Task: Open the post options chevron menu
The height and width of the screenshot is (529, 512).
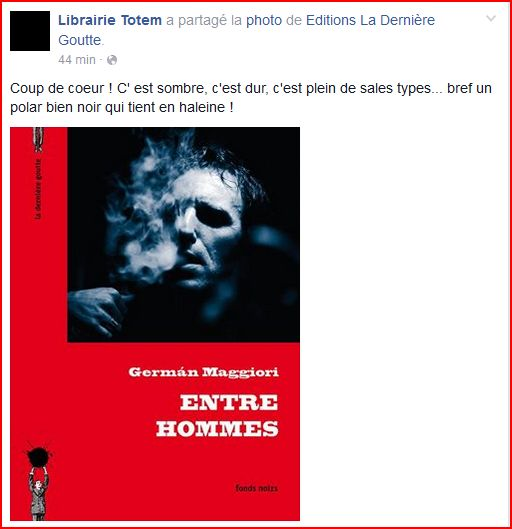Action: click(x=491, y=19)
